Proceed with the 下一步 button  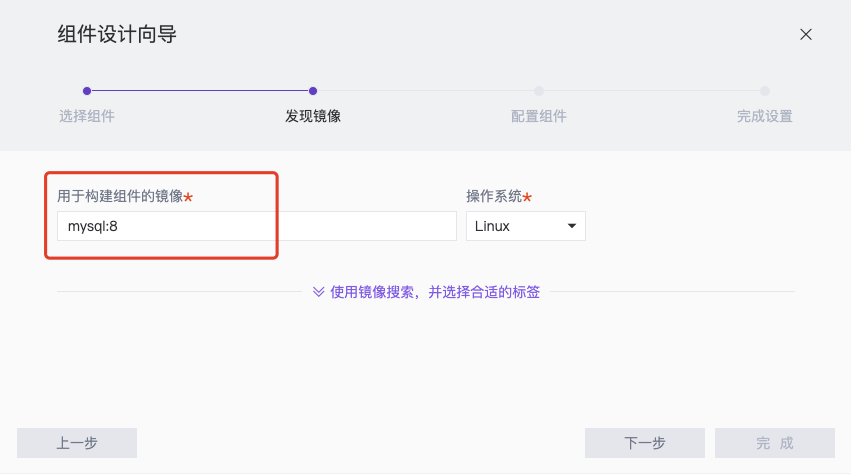[645, 443]
